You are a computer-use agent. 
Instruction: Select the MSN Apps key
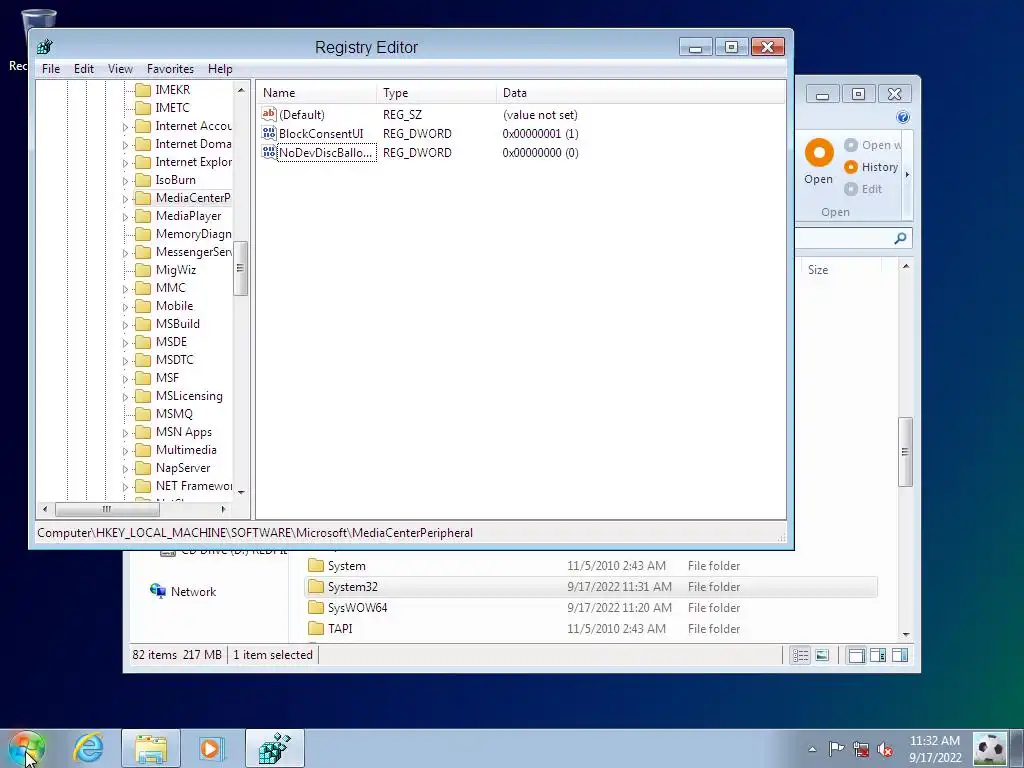tap(184, 432)
